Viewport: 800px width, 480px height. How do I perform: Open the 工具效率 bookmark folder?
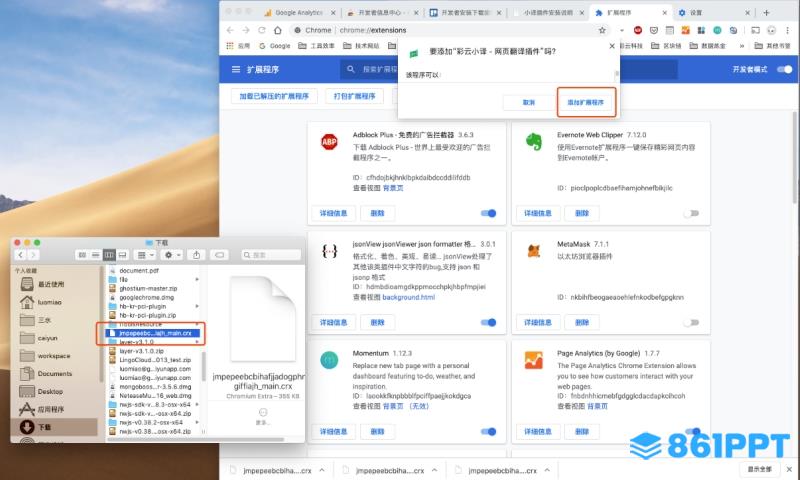coord(316,46)
